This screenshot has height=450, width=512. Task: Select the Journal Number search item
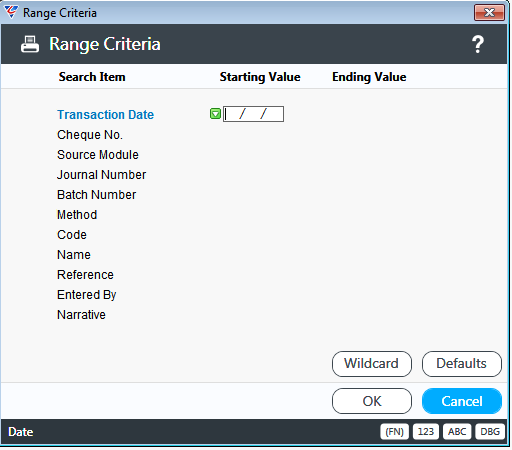(x=102, y=175)
